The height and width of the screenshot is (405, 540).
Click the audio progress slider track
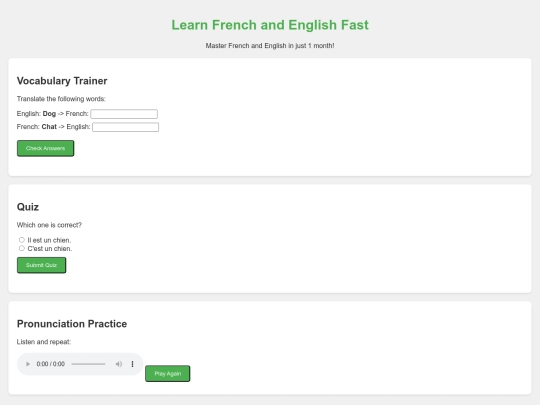point(88,364)
